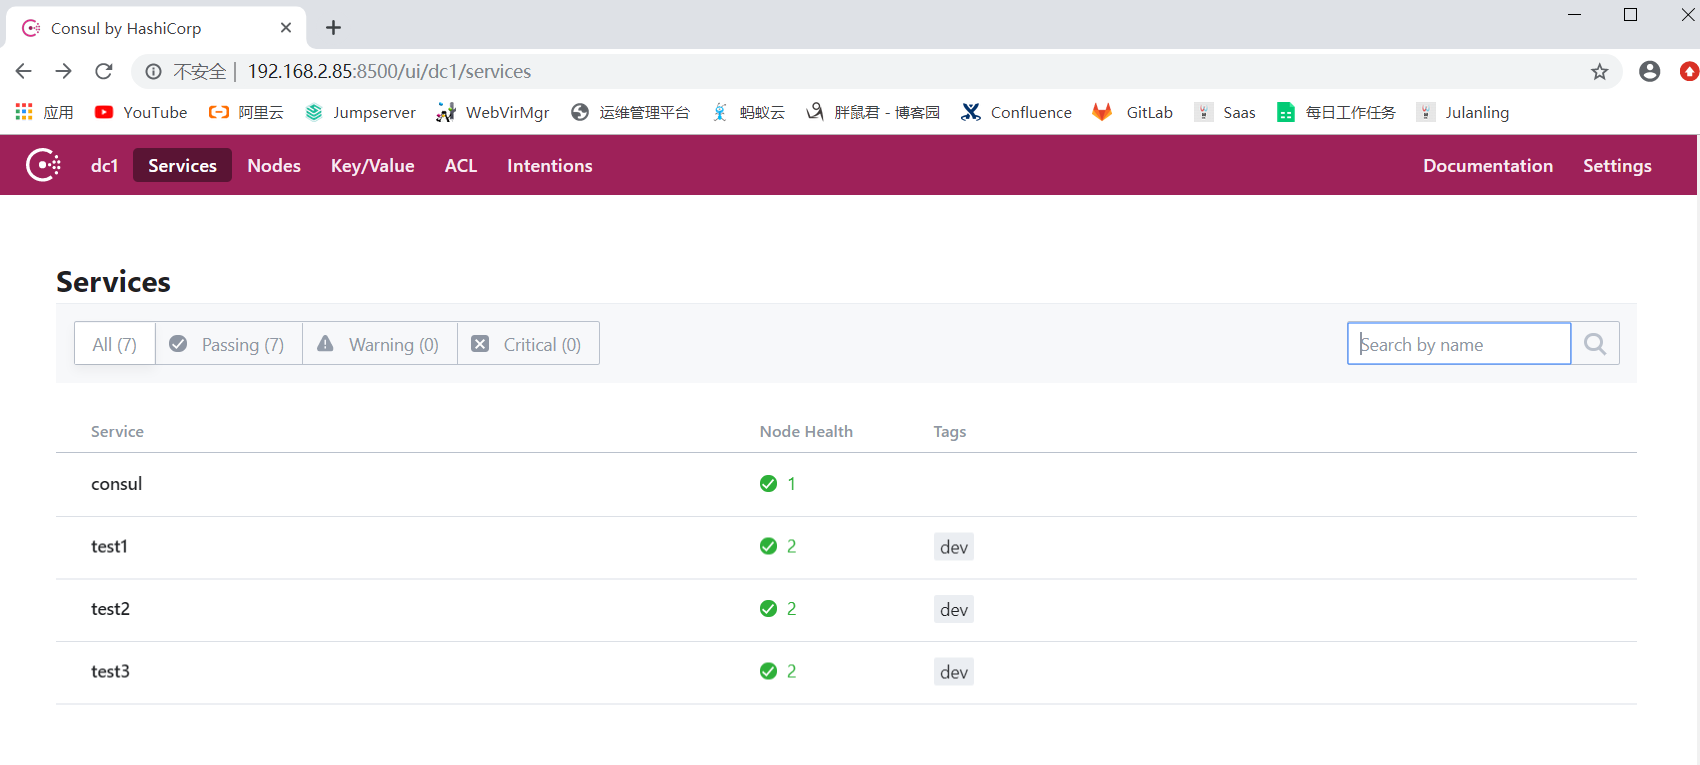Reload the page
This screenshot has width=1700, height=765.
coord(104,71)
